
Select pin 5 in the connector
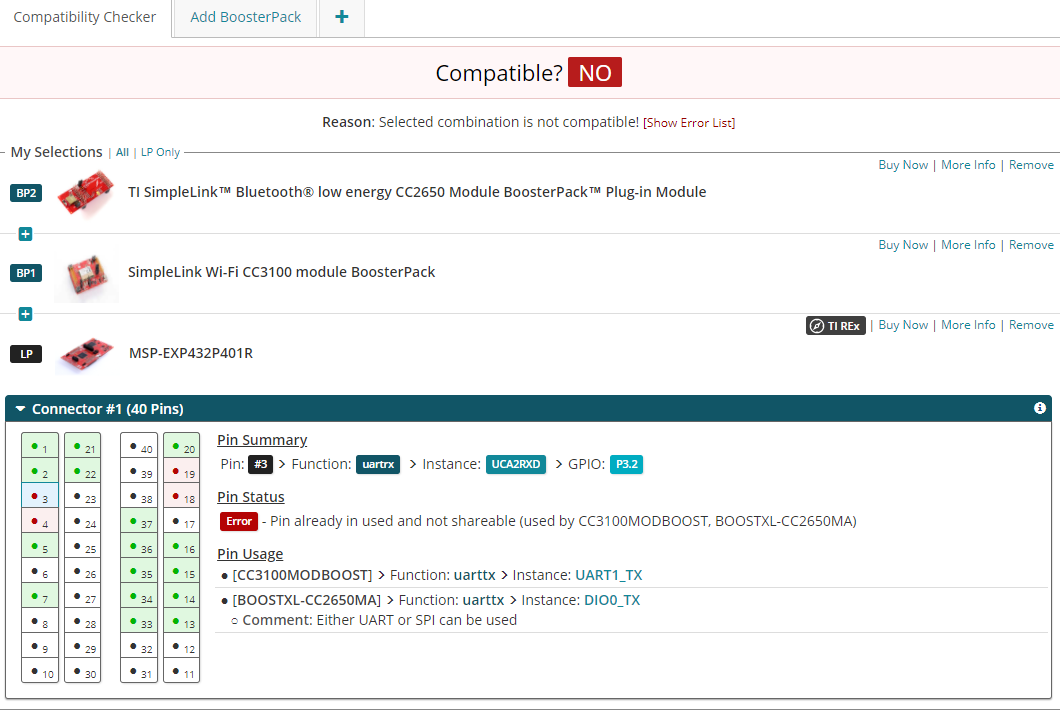pos(40,546)
